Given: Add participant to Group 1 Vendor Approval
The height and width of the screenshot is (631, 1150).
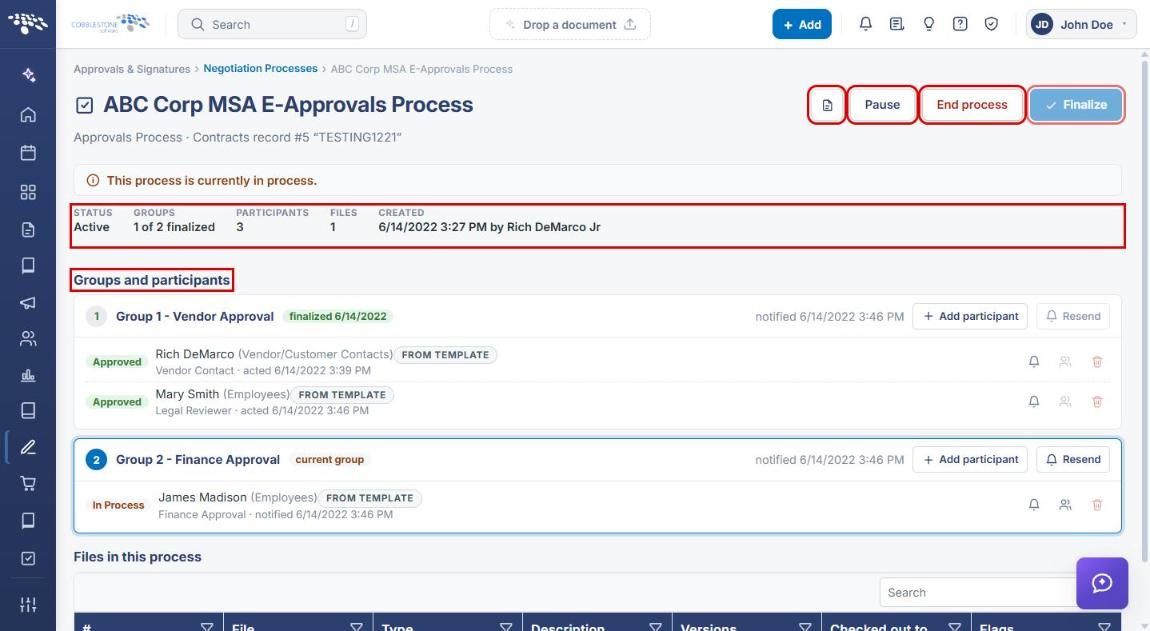Looking at the screenshot, I should click(970, 316).
